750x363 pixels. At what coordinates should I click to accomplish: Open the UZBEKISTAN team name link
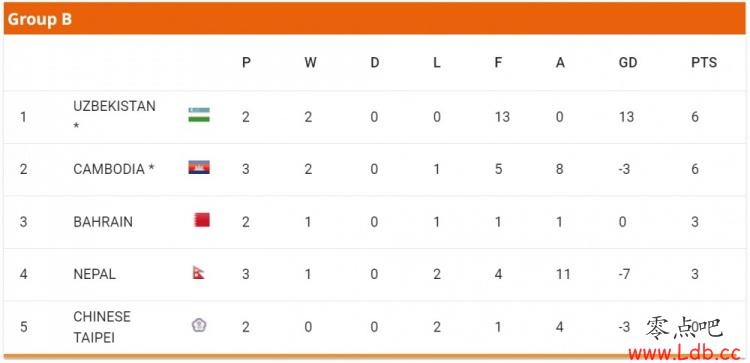click(114, 116)
